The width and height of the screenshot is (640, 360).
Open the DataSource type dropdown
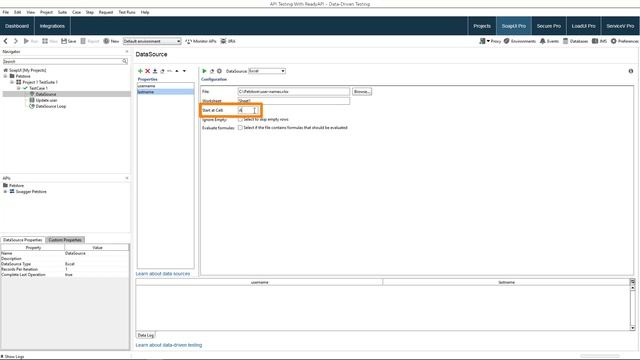click(267, 71)
